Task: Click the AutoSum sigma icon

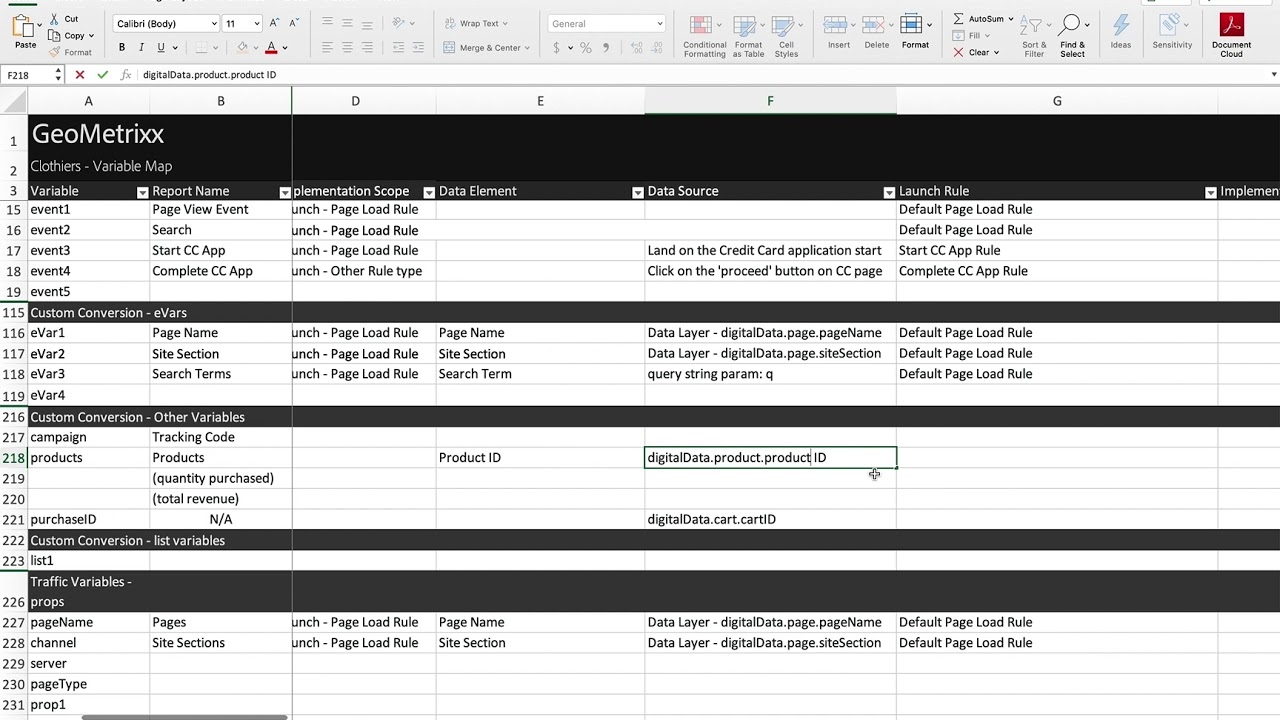Action: (958, 19)
